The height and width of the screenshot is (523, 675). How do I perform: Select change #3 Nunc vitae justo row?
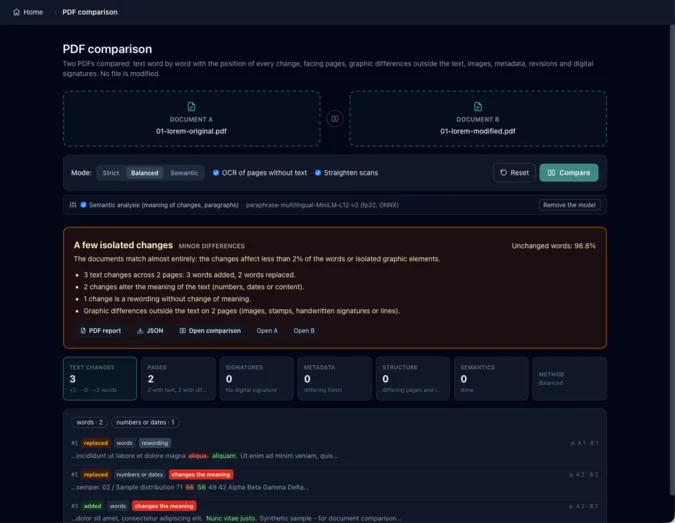pos(335,512)
